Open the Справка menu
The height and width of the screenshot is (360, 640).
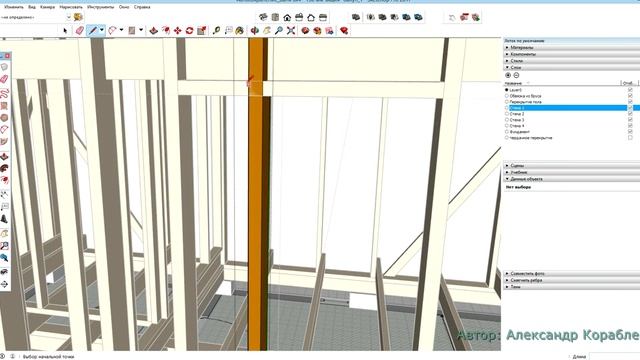(142, 7)
